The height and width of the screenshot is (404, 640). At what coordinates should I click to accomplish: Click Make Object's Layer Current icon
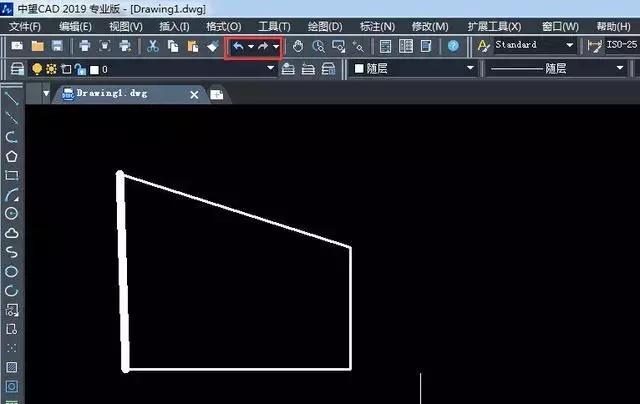point(288,69)
